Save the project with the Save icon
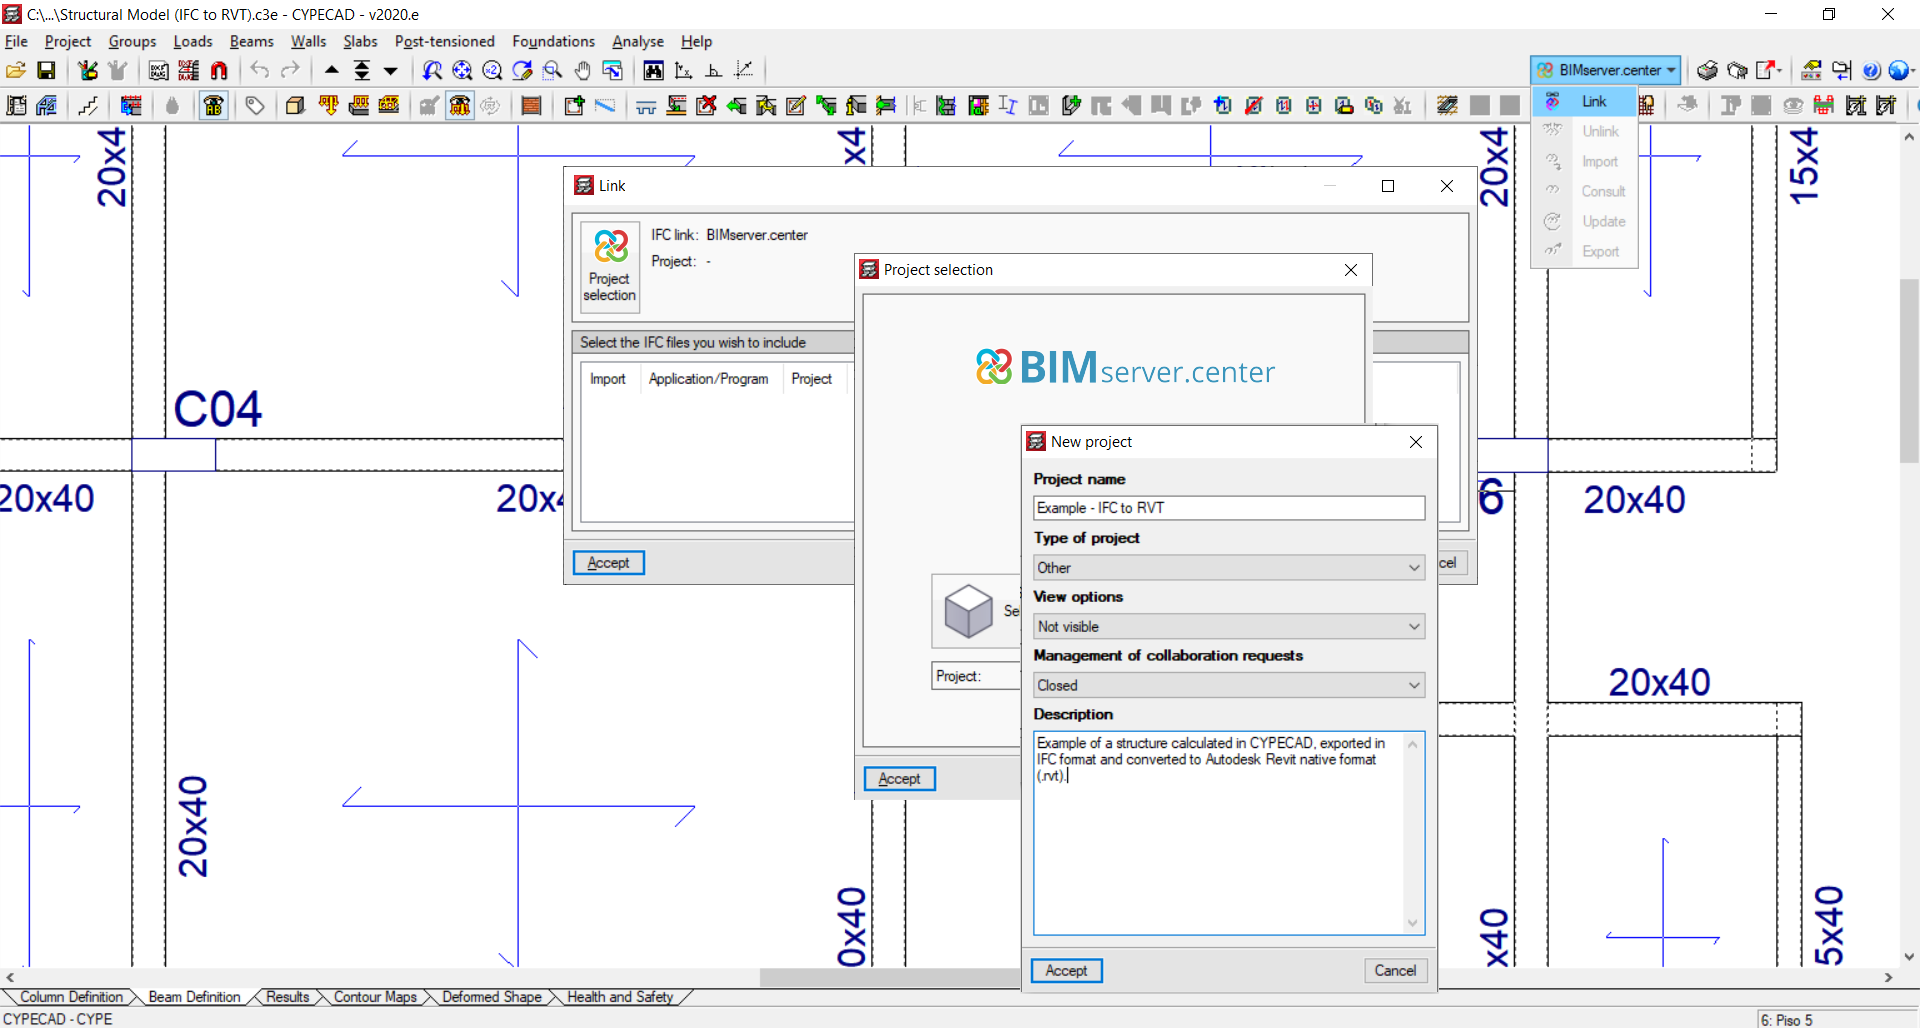The width and height of the screenshot is (1920, 1028). click(46, 70)
